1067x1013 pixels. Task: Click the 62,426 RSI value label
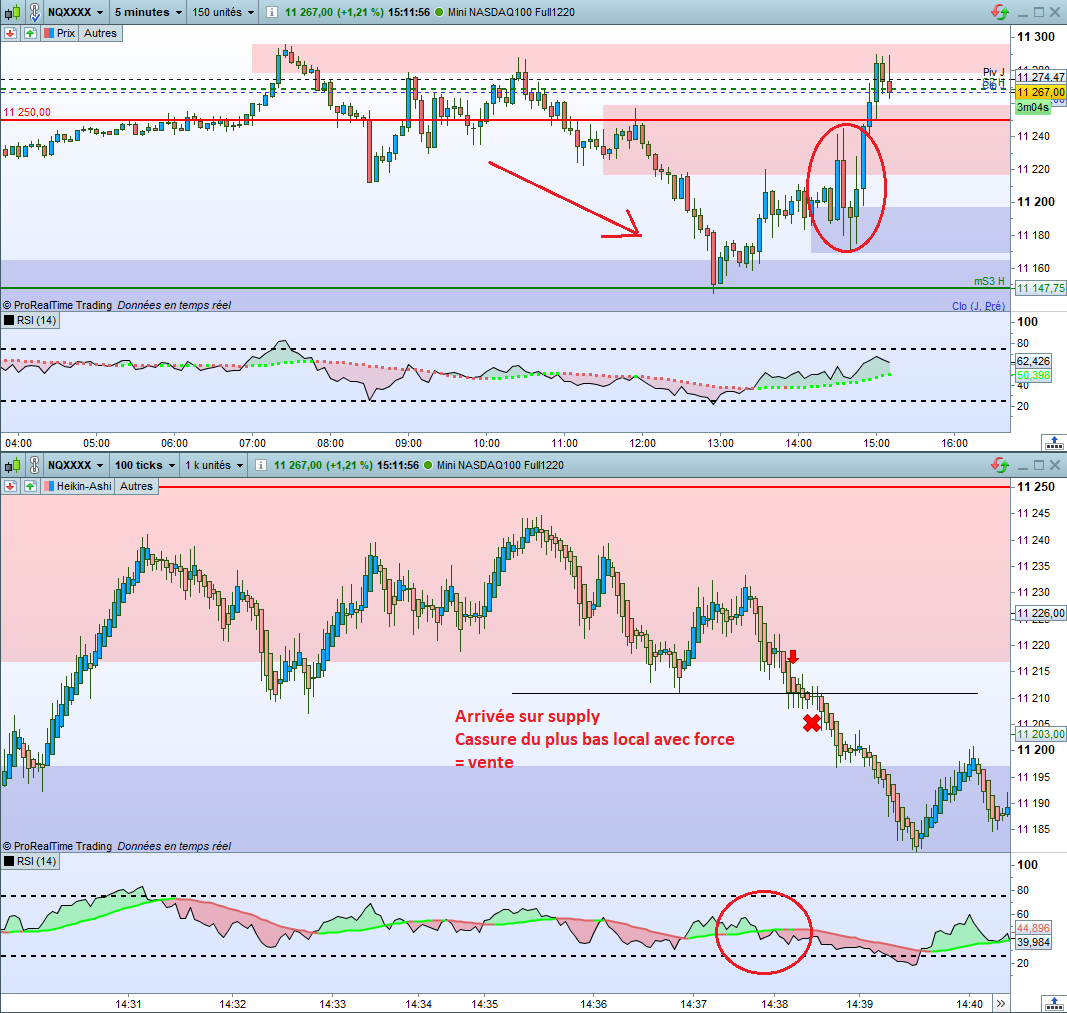tap(1033, 361)
